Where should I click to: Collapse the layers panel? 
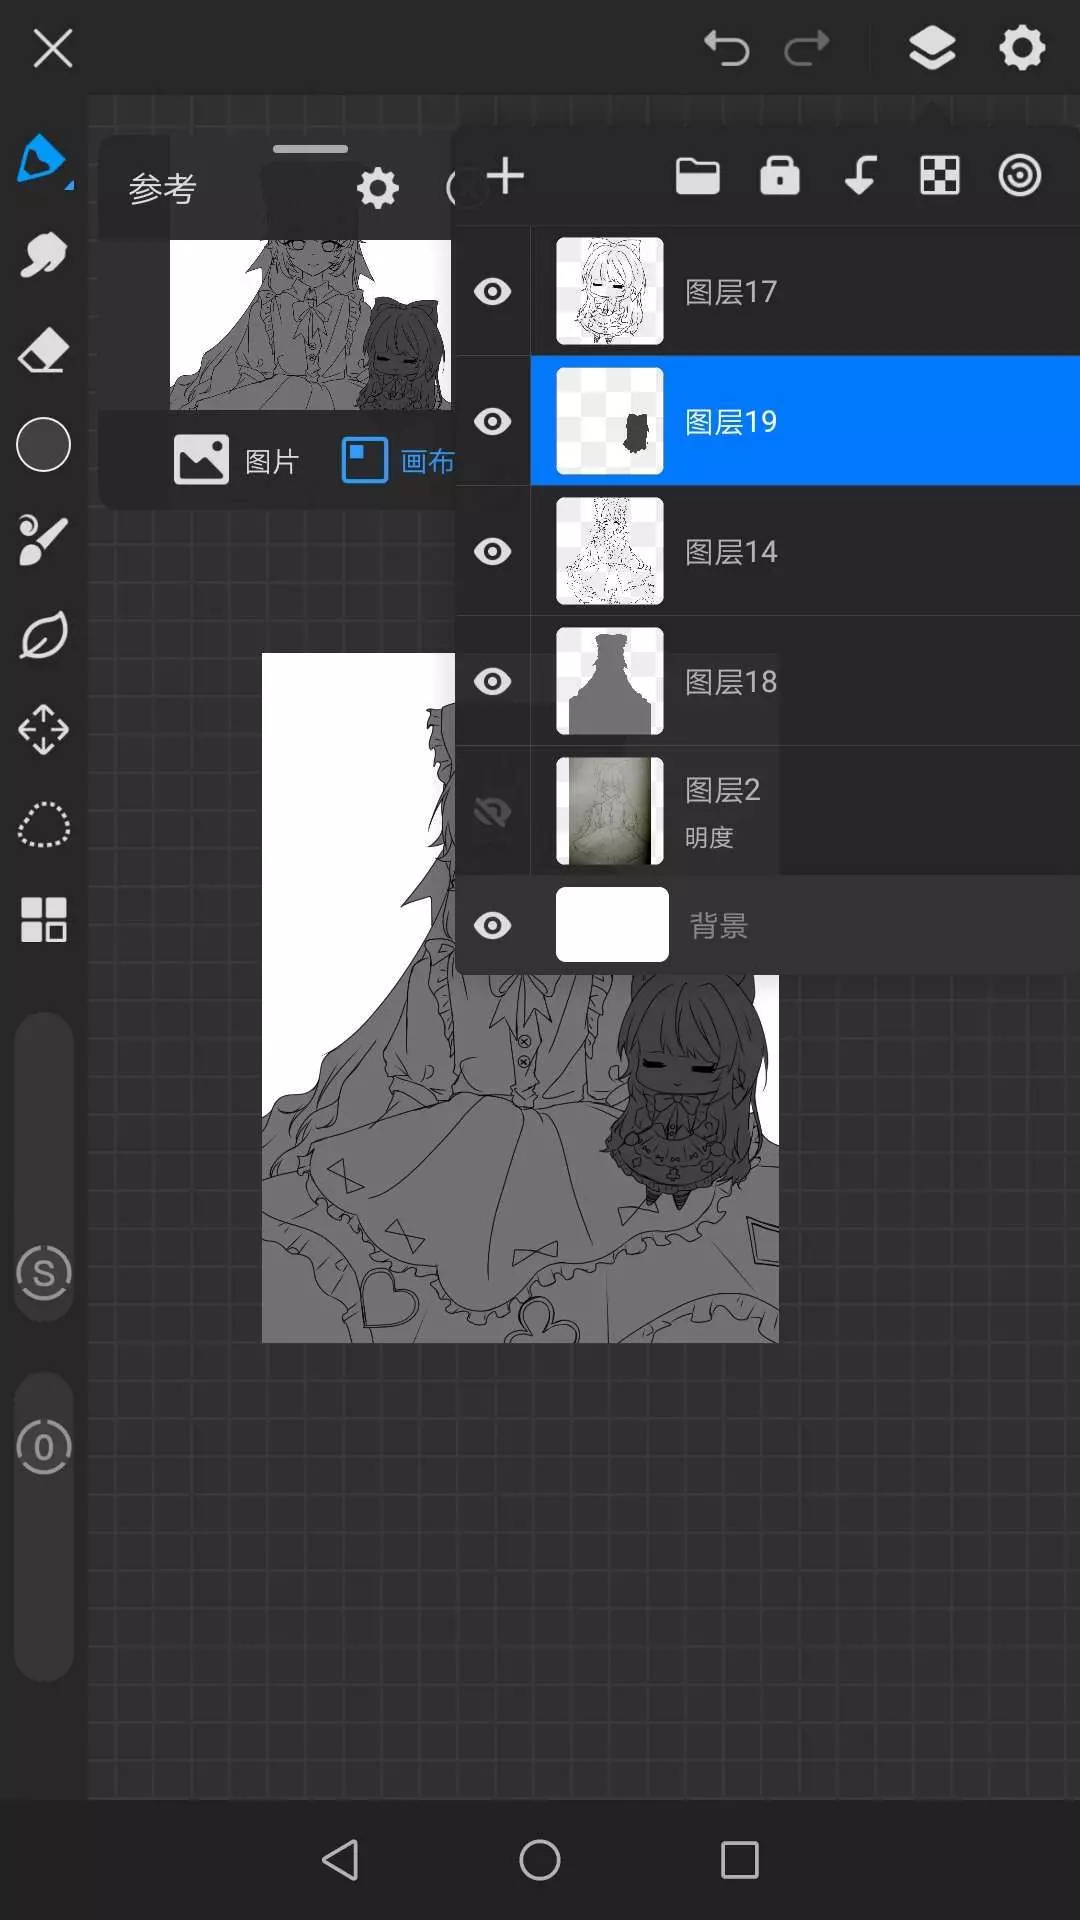click(931, 48)
